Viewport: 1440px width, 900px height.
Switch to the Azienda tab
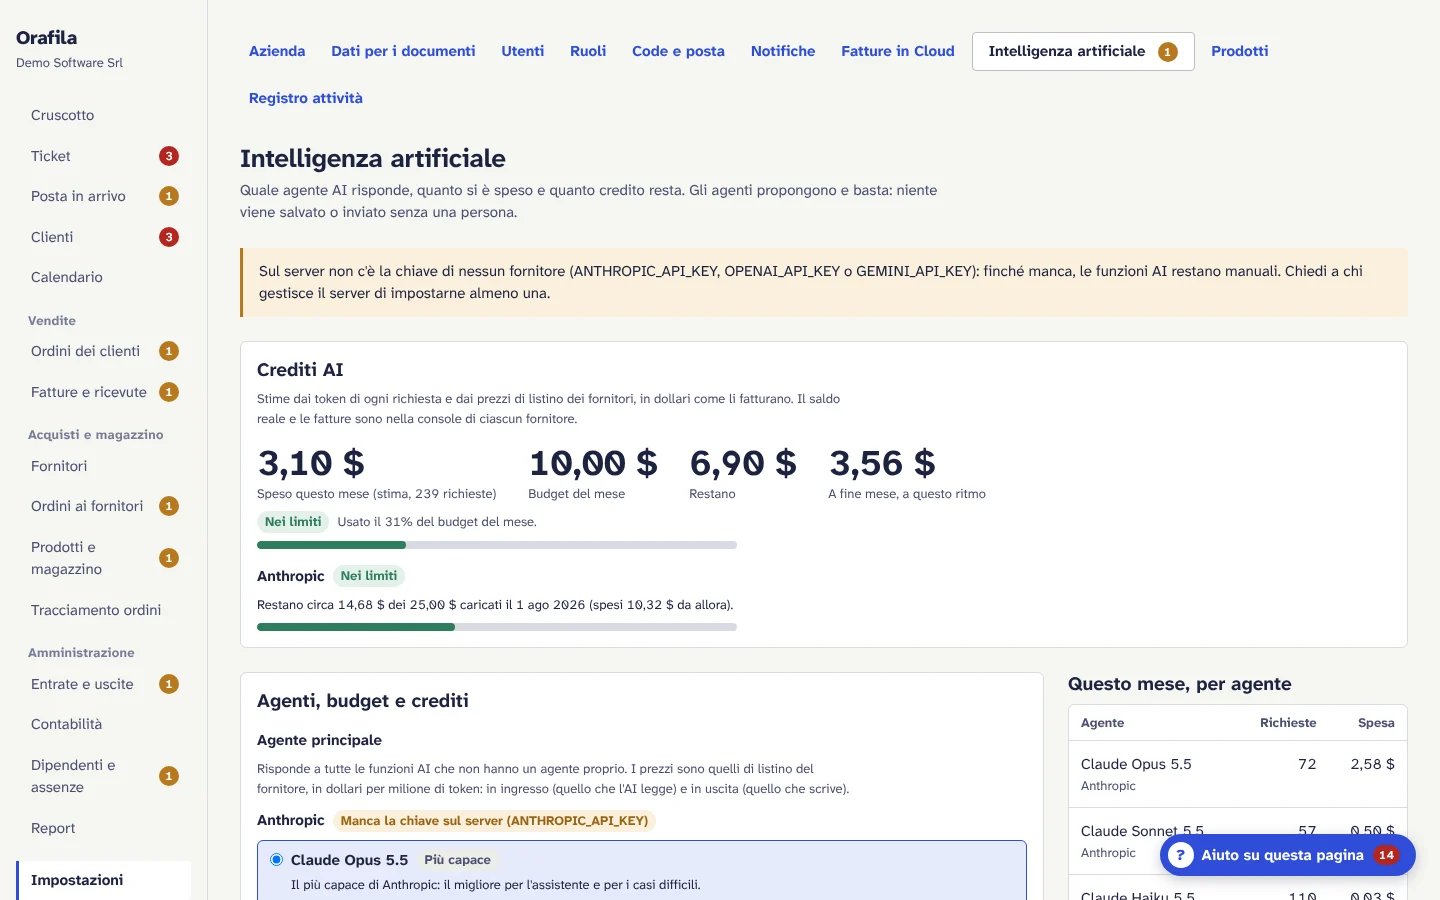tap(277, 51)
